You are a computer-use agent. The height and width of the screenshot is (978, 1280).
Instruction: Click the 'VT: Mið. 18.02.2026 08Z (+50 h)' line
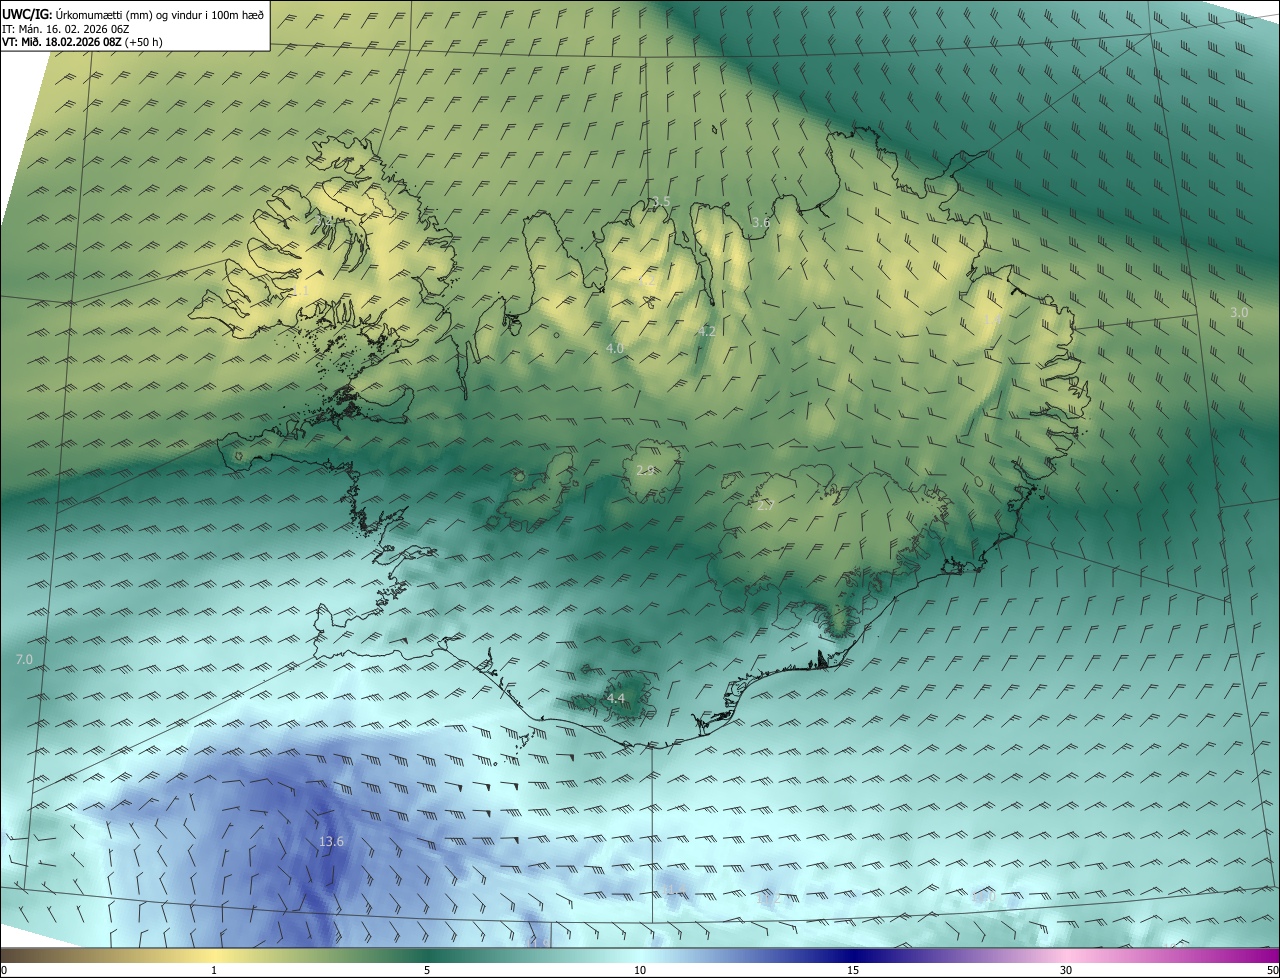[82, 42]
